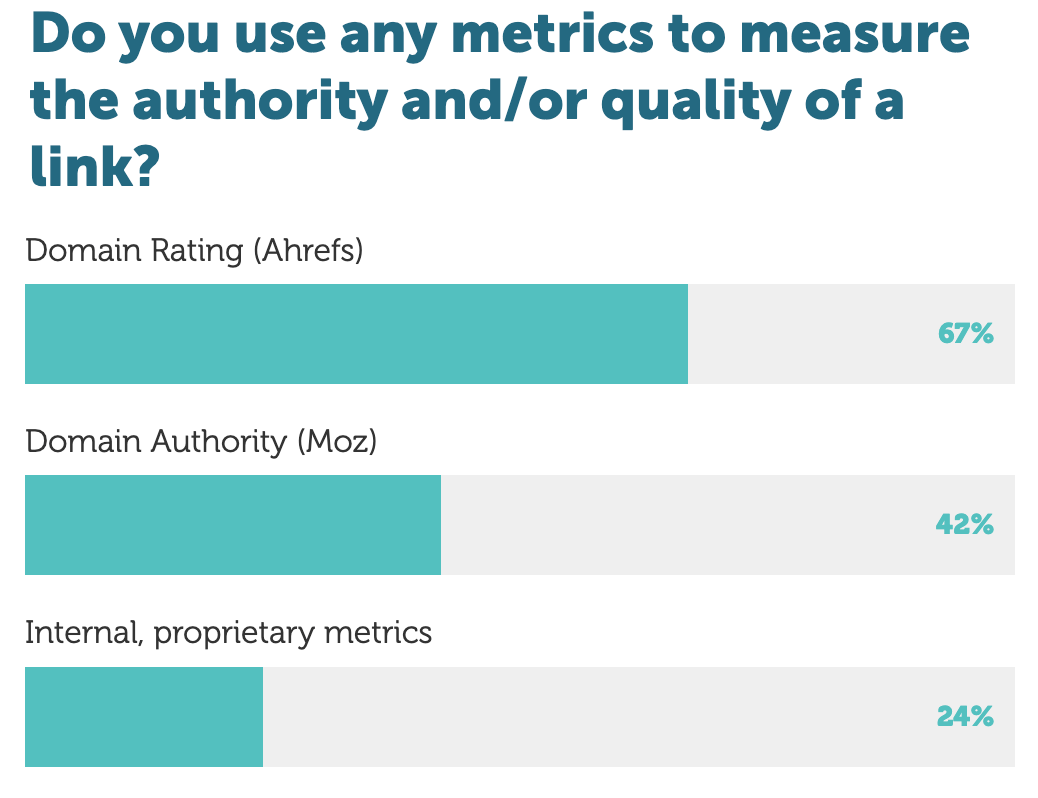The height and width of the screenshot is (798, 1038).
Task: Select the Internal, proprietary metrics label
Action: (x=228, y=633)
